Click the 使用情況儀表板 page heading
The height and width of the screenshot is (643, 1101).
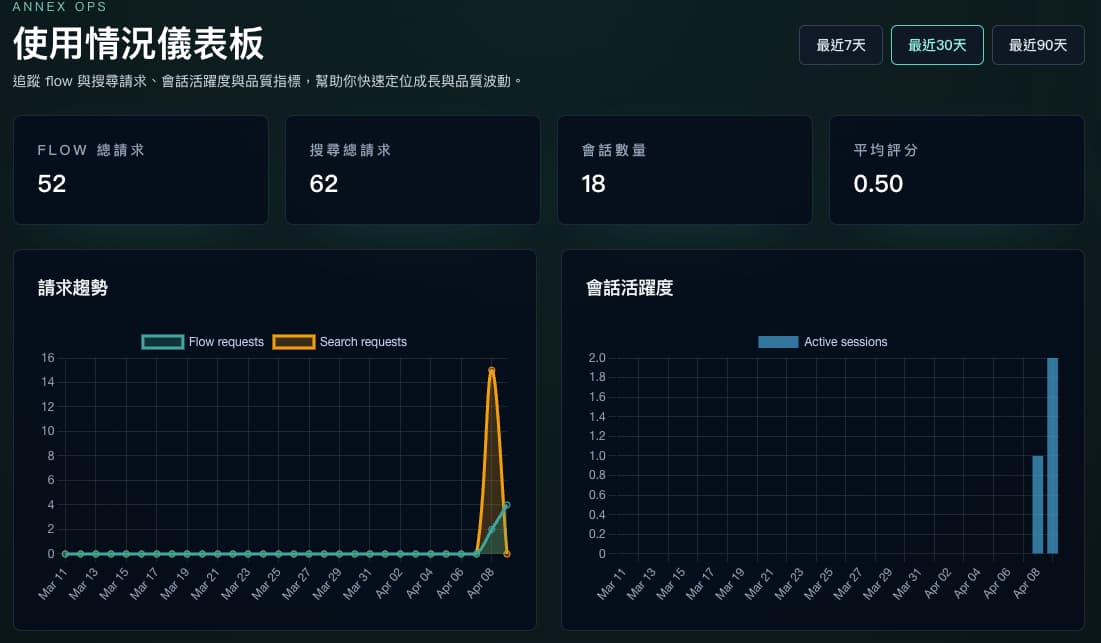(138, 44)
